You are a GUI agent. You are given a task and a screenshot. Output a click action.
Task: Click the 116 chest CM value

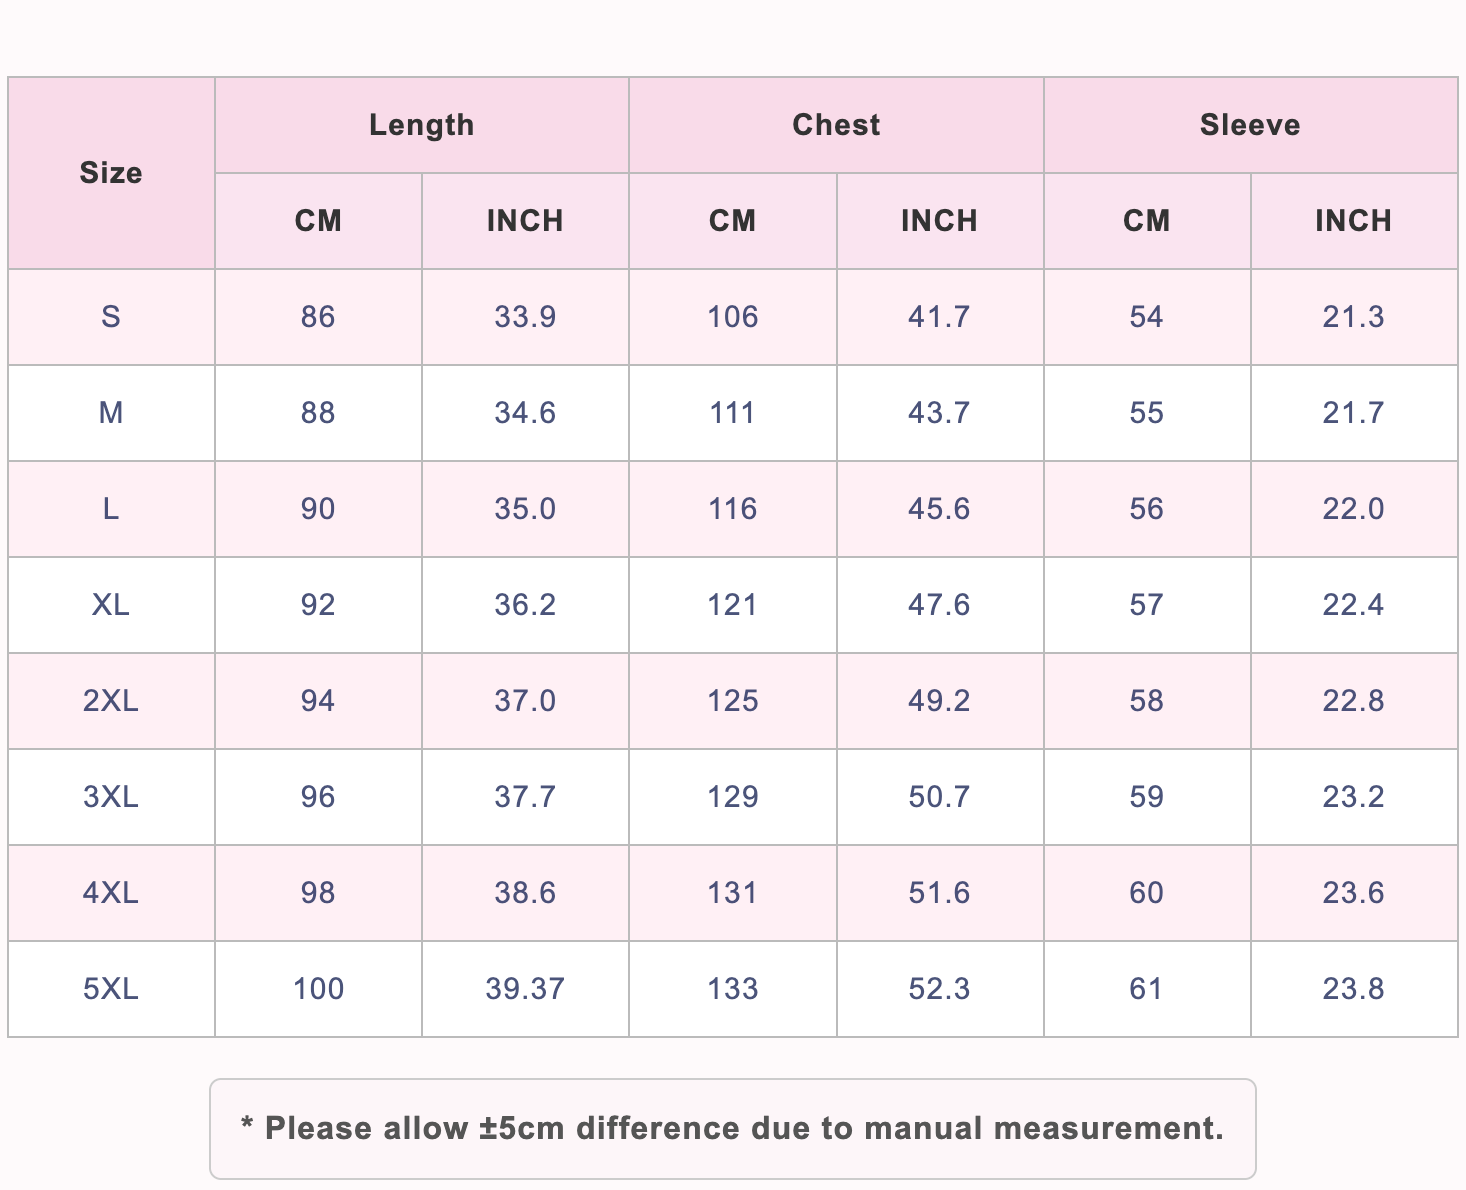tap(732, 509)
